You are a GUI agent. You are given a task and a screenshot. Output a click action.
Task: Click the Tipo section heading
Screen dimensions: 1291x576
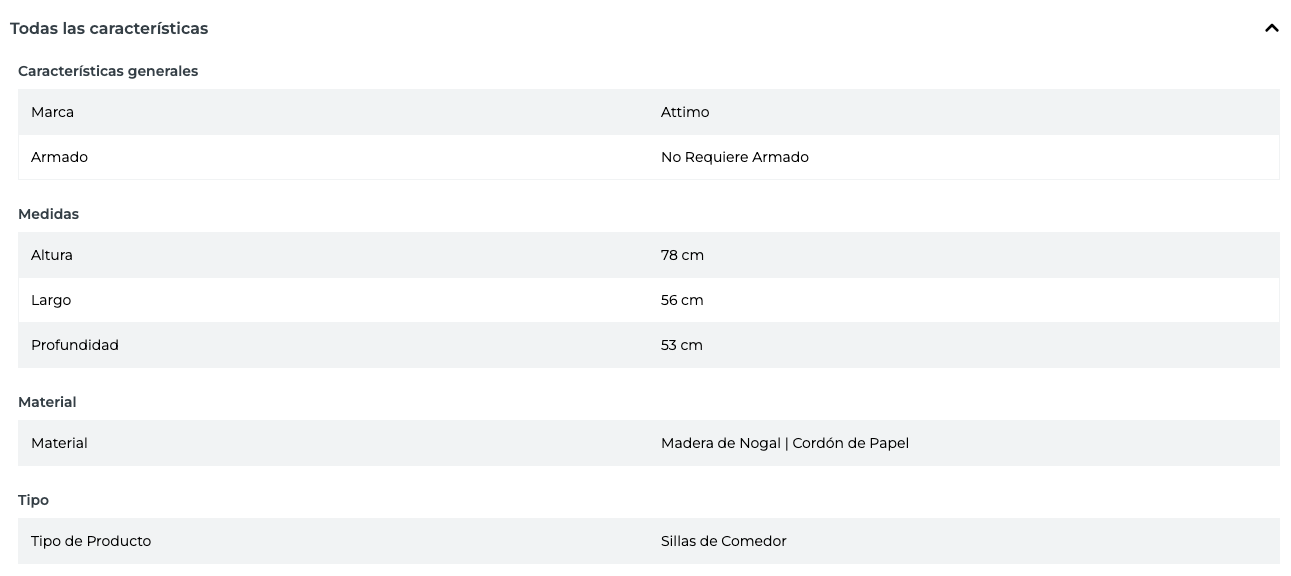33,500
